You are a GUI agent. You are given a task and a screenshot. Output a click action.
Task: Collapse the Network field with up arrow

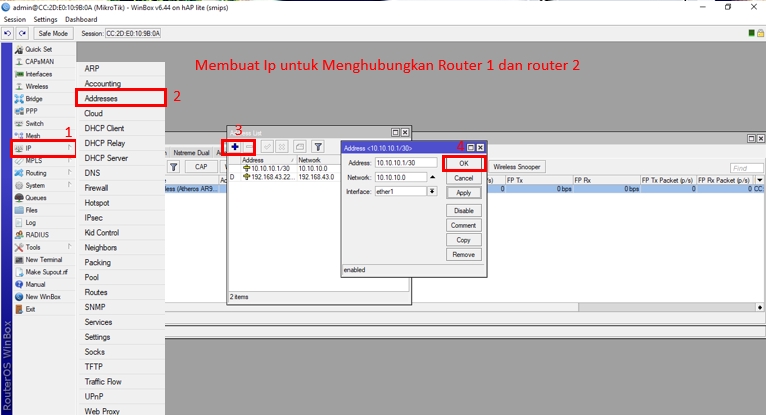(432, 177)
